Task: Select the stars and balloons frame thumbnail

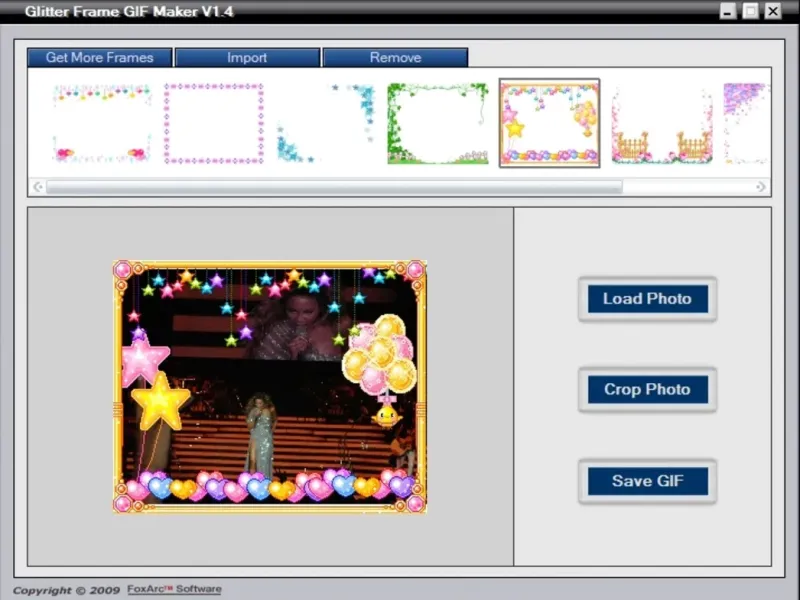Action: point(549,123)
